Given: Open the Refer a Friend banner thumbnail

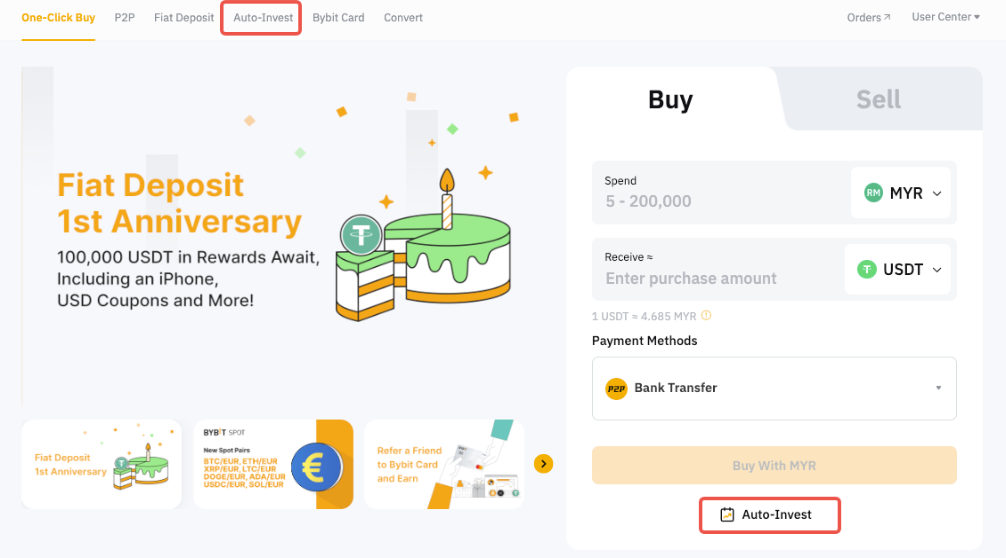Looking at the screenshot, I should click(443, 464).
